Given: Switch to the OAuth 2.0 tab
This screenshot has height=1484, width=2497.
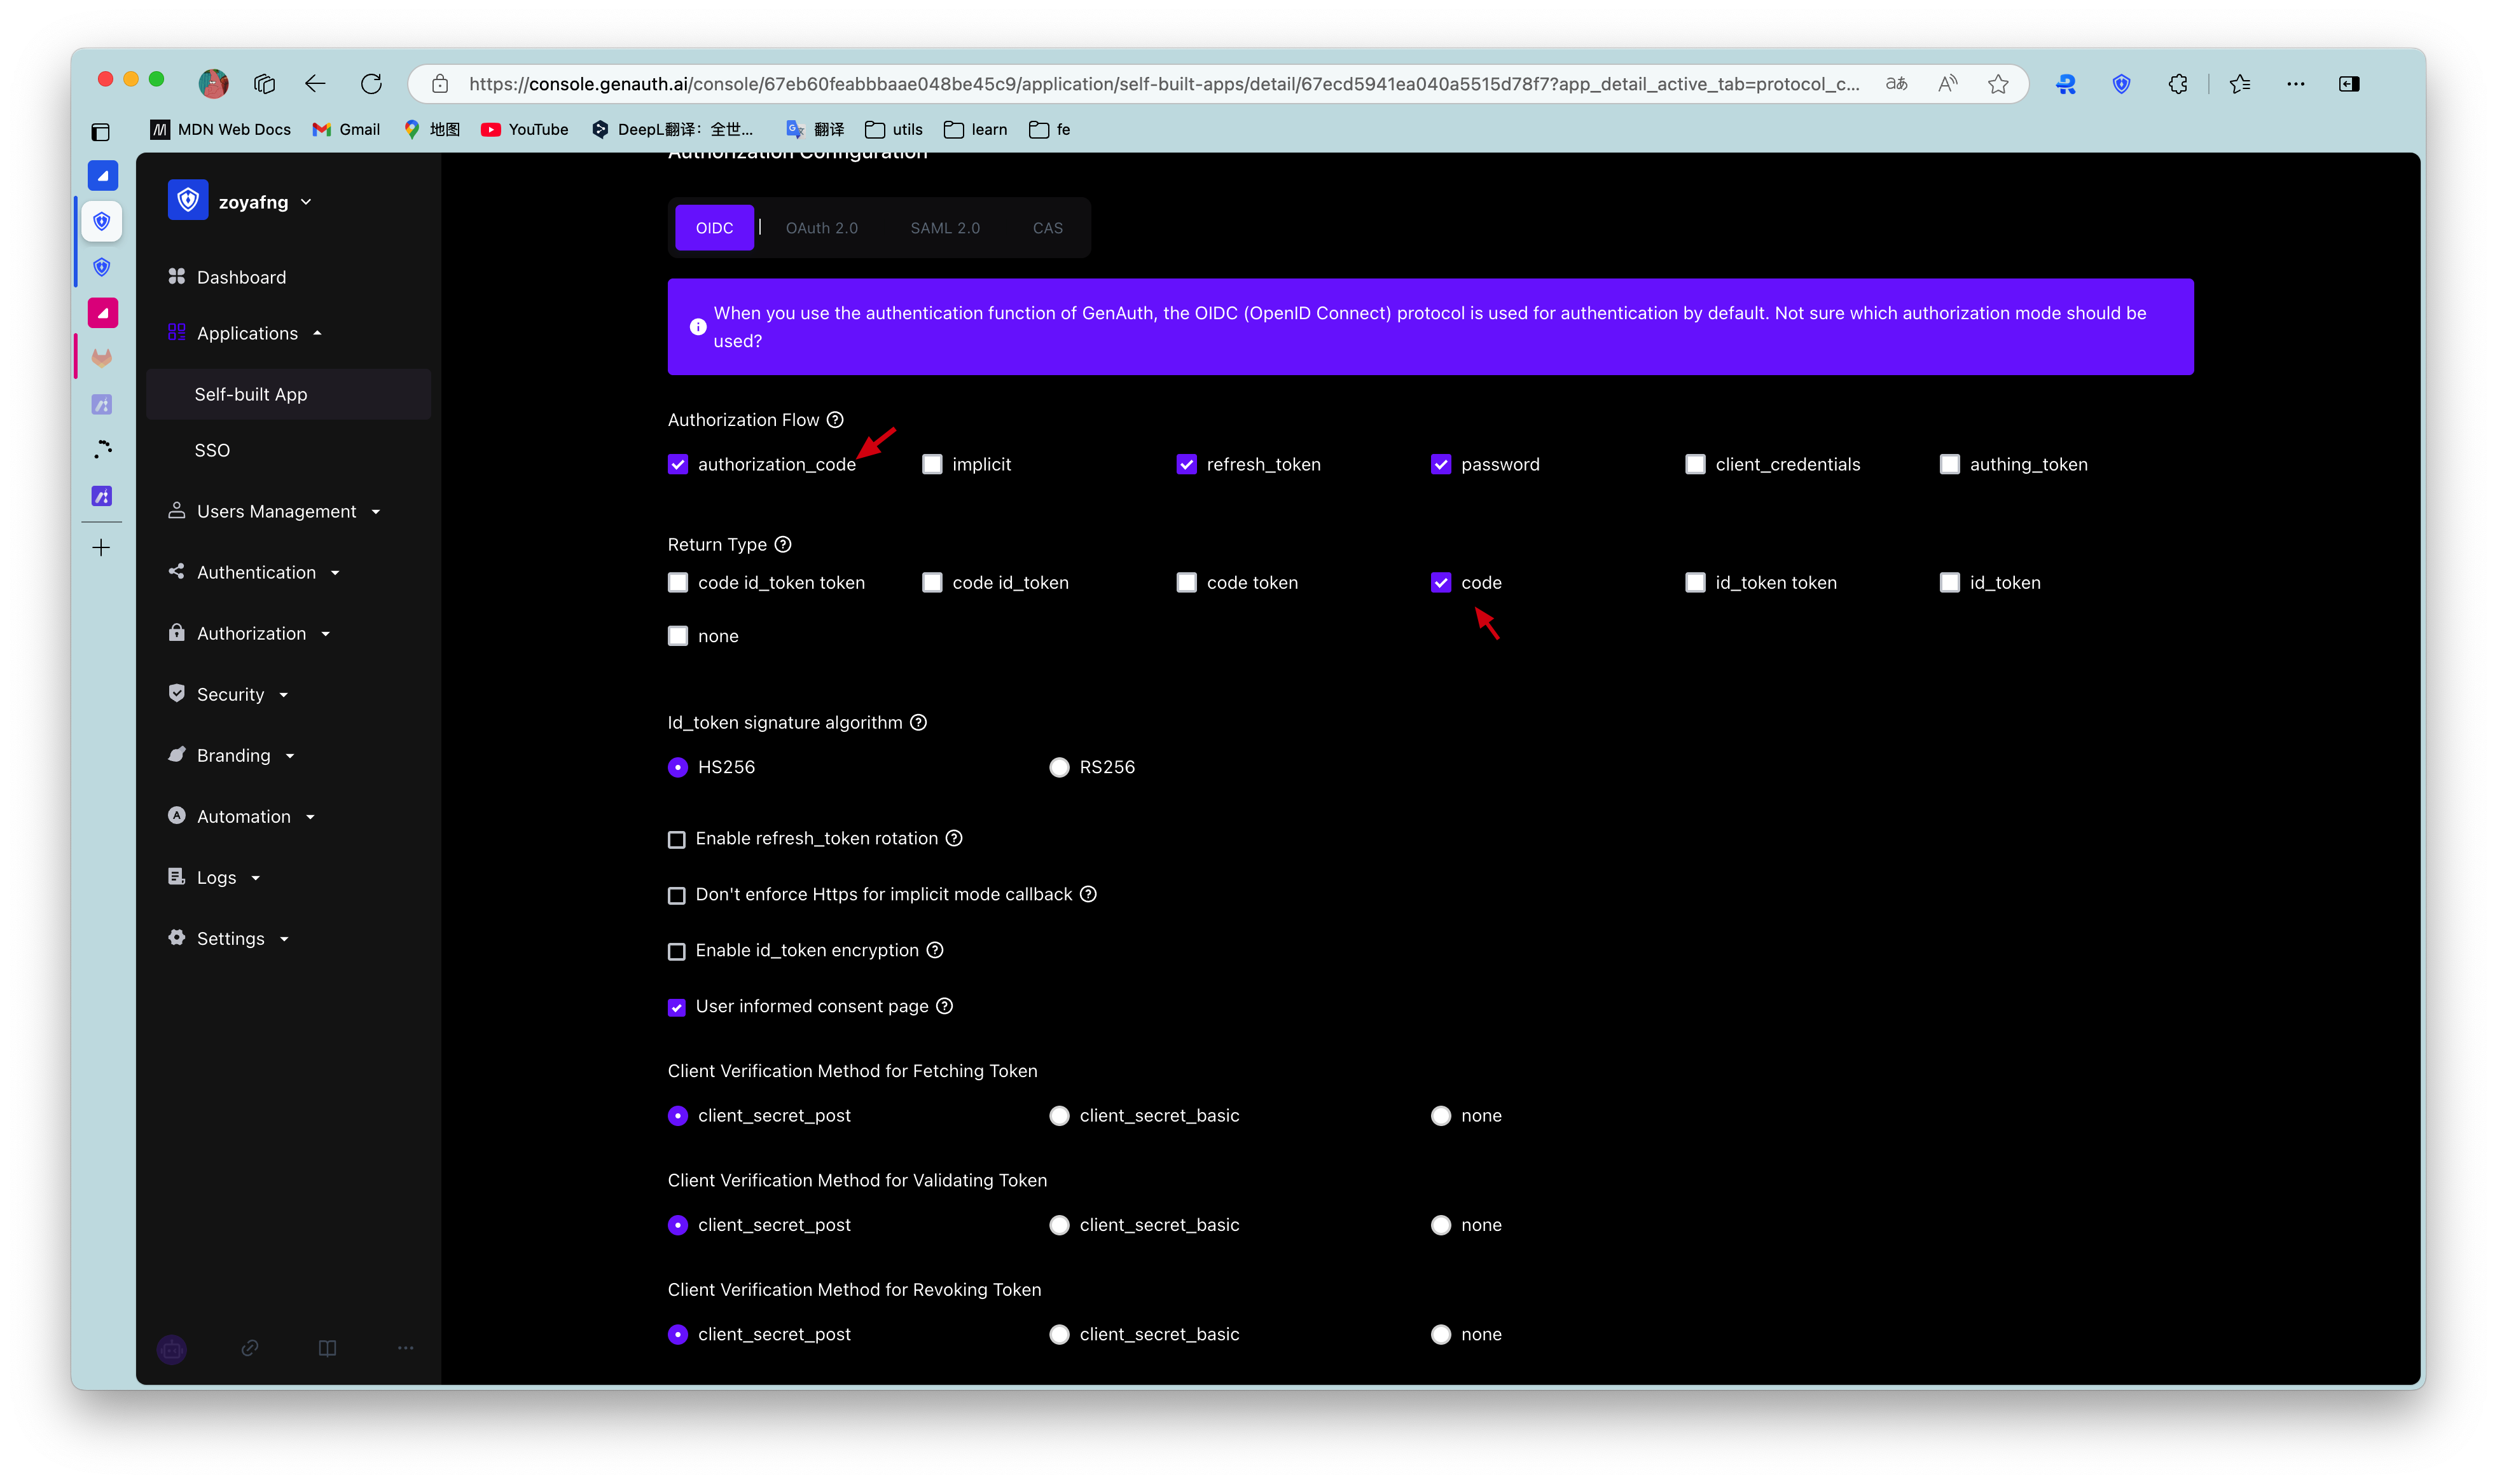Looking at the screenshot, I should [x=821, y=228].
